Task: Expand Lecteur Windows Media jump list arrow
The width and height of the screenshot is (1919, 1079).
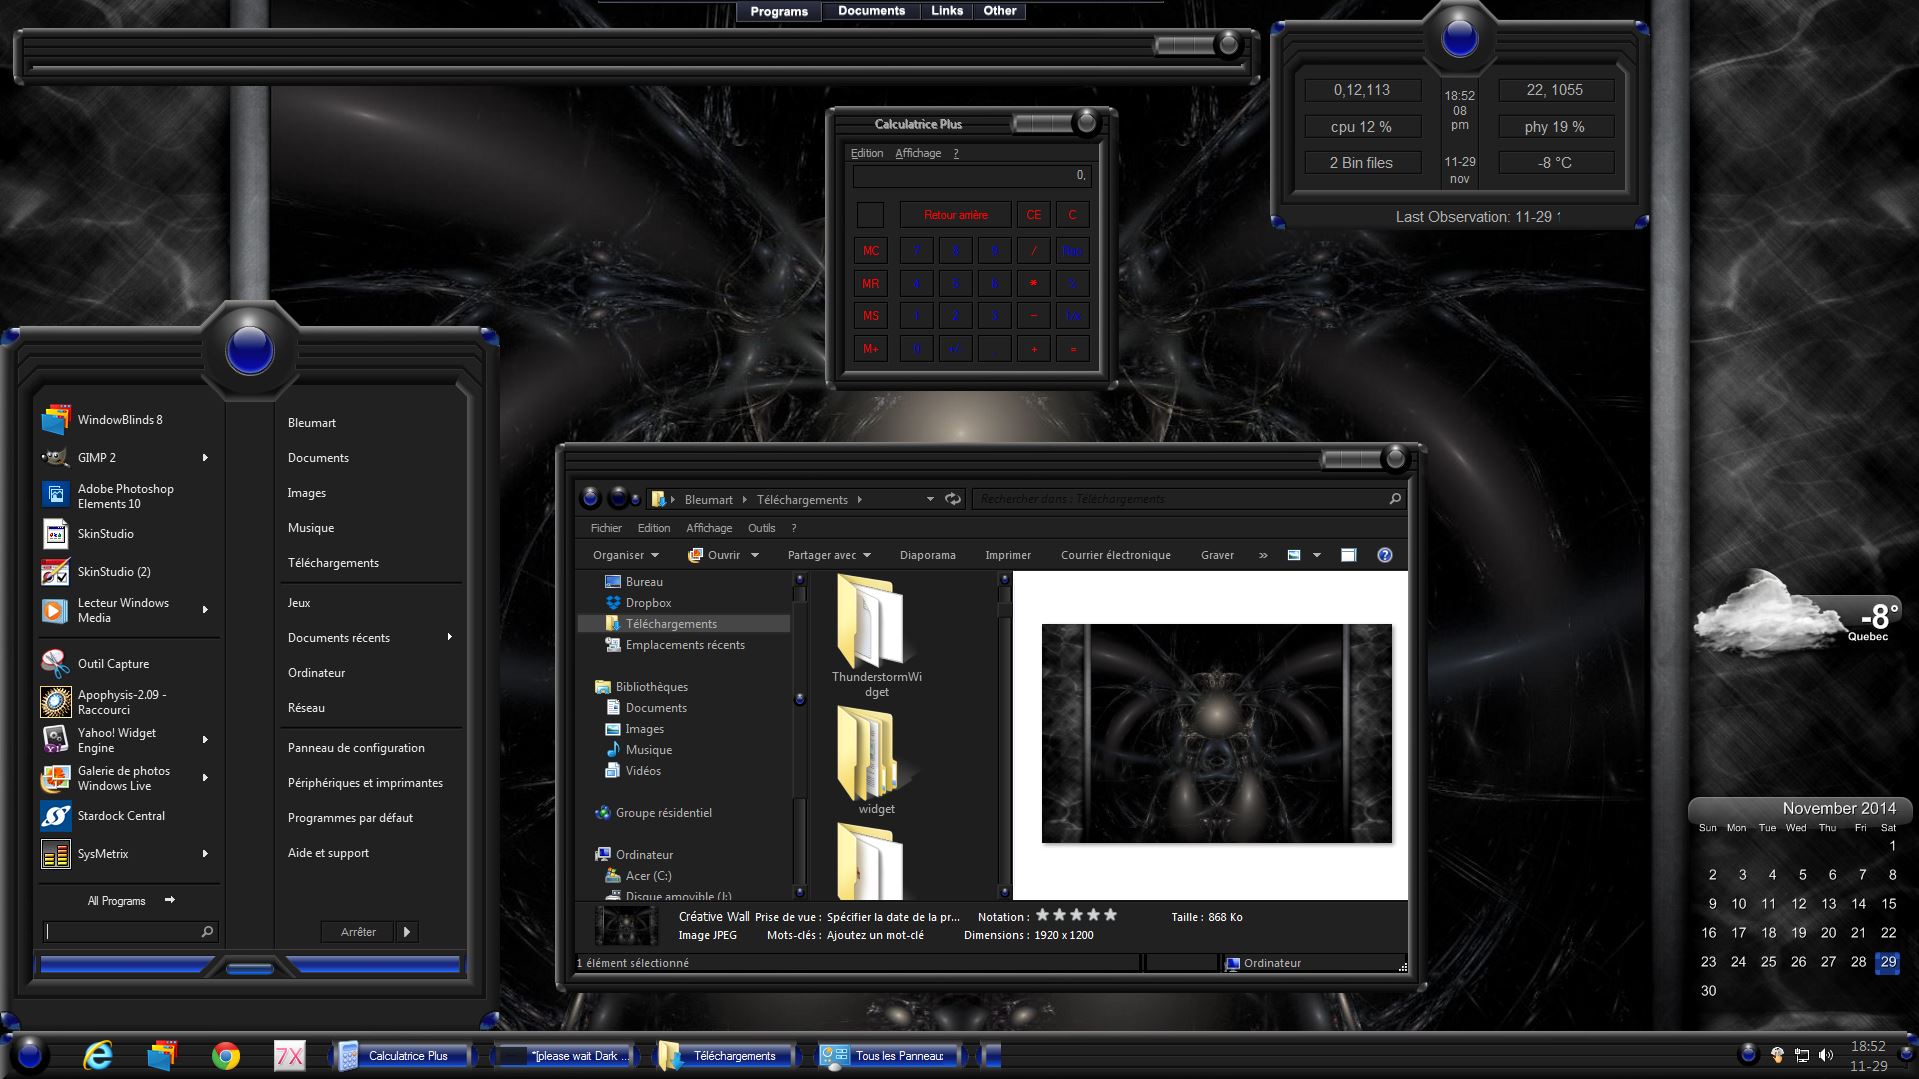Action: point(205,610)
